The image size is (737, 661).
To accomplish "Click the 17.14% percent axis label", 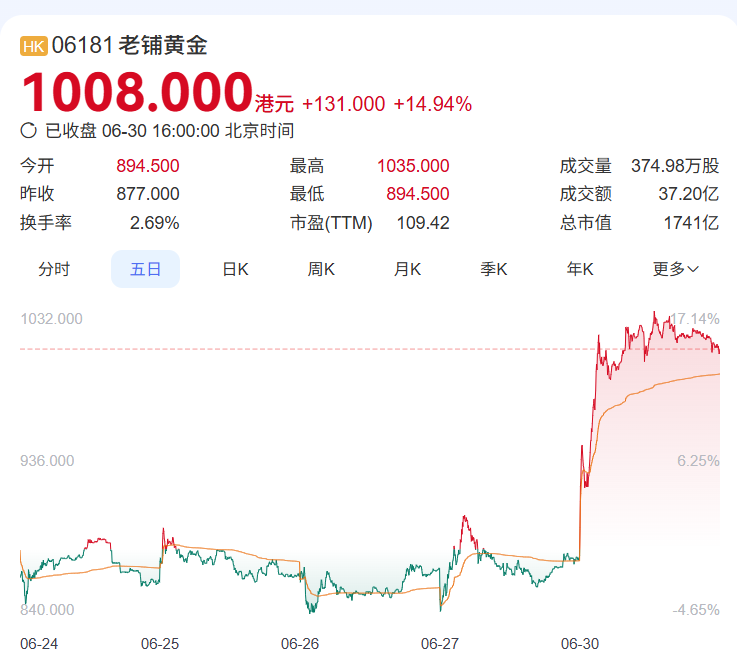I will click(x=694, y=319).
